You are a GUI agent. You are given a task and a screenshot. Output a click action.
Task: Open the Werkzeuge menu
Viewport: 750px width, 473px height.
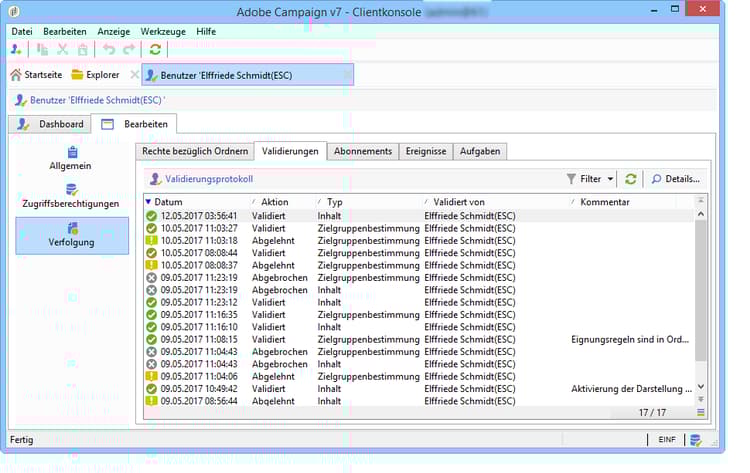click(x=162, y=31)
